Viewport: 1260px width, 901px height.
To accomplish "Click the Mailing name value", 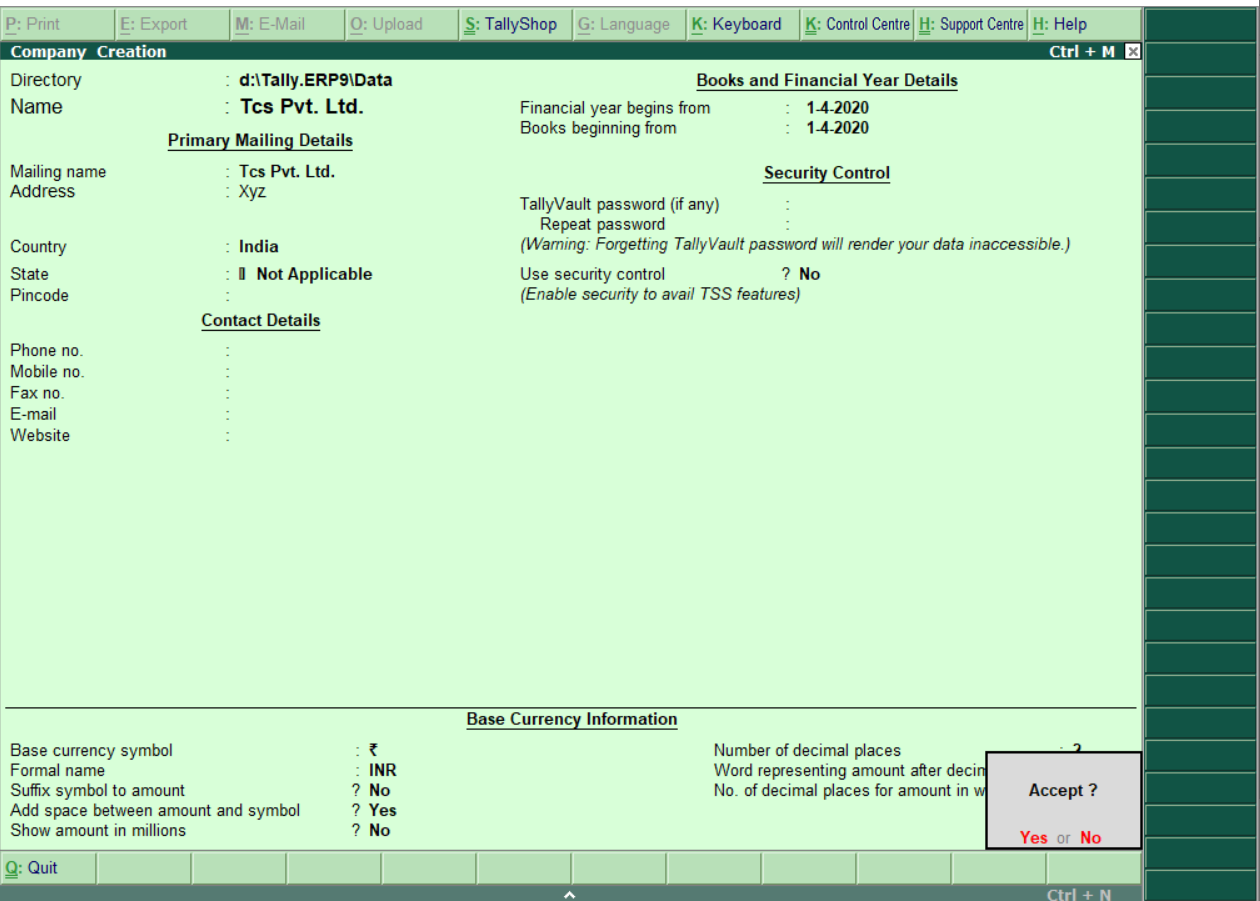I will coord(287,172).
